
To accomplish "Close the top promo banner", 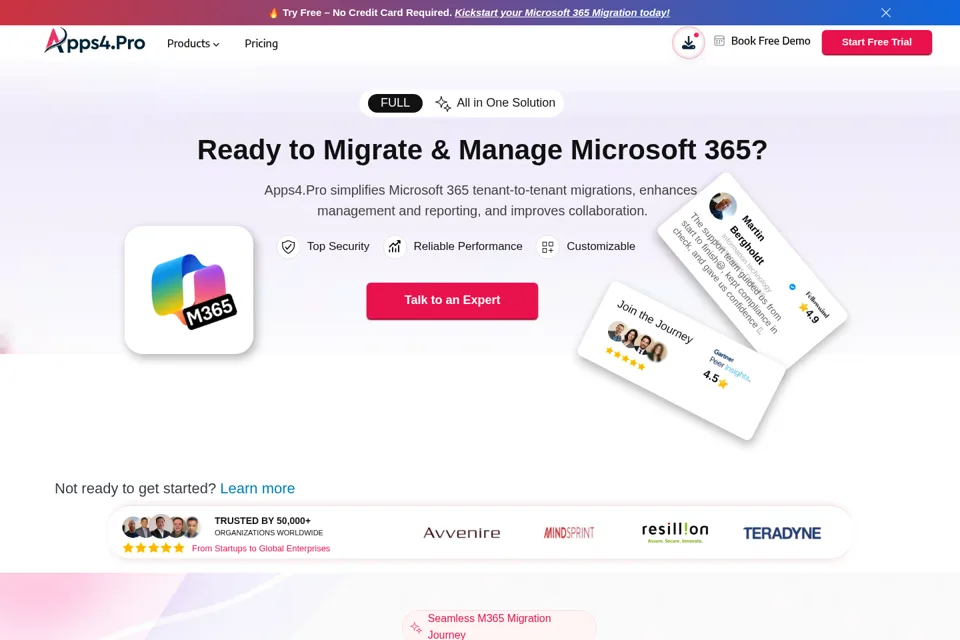I will pos(885,12).
